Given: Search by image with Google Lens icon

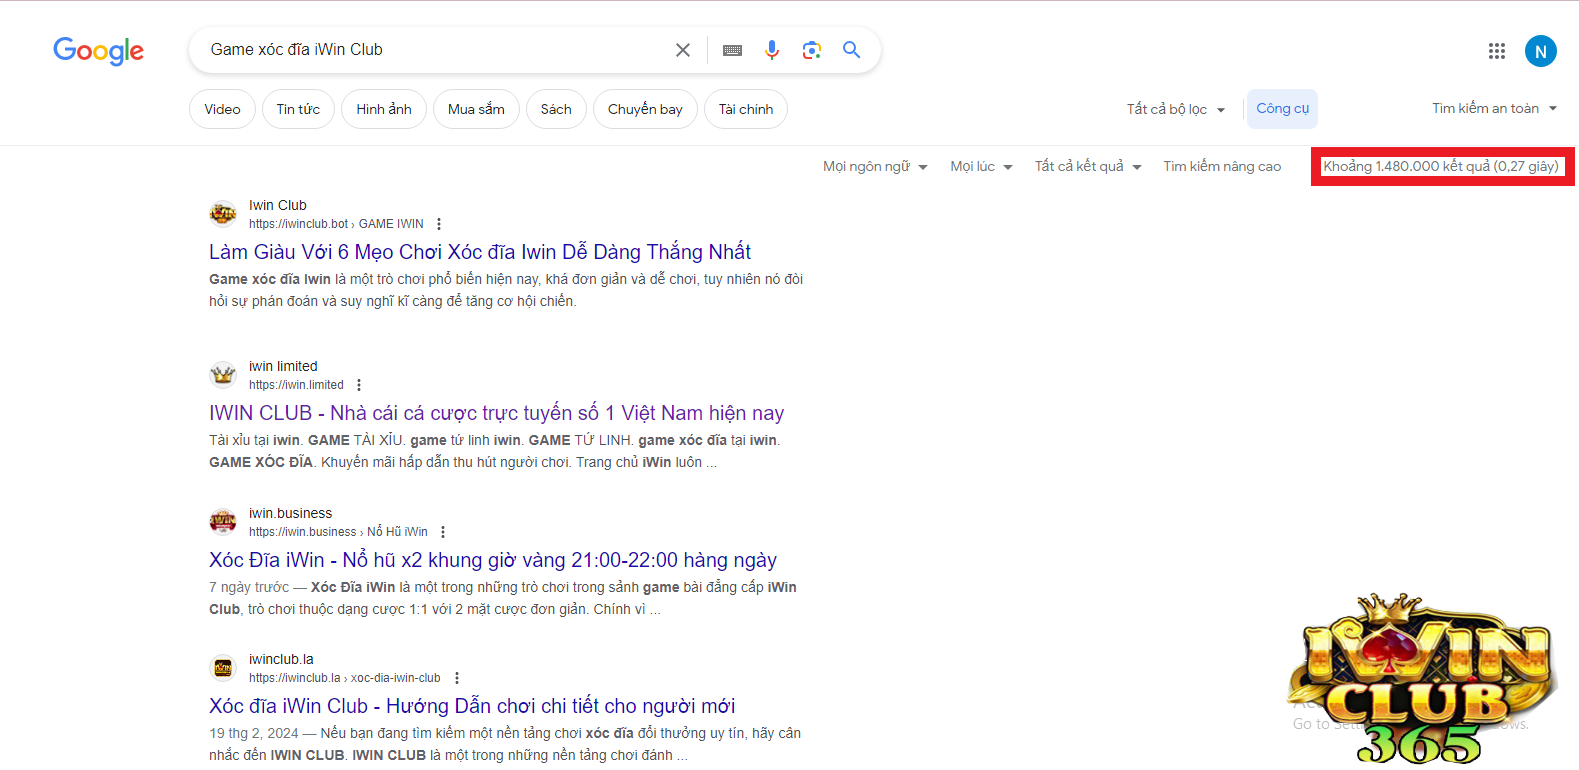Looking at the screenshot, I should tap(812, 50).
